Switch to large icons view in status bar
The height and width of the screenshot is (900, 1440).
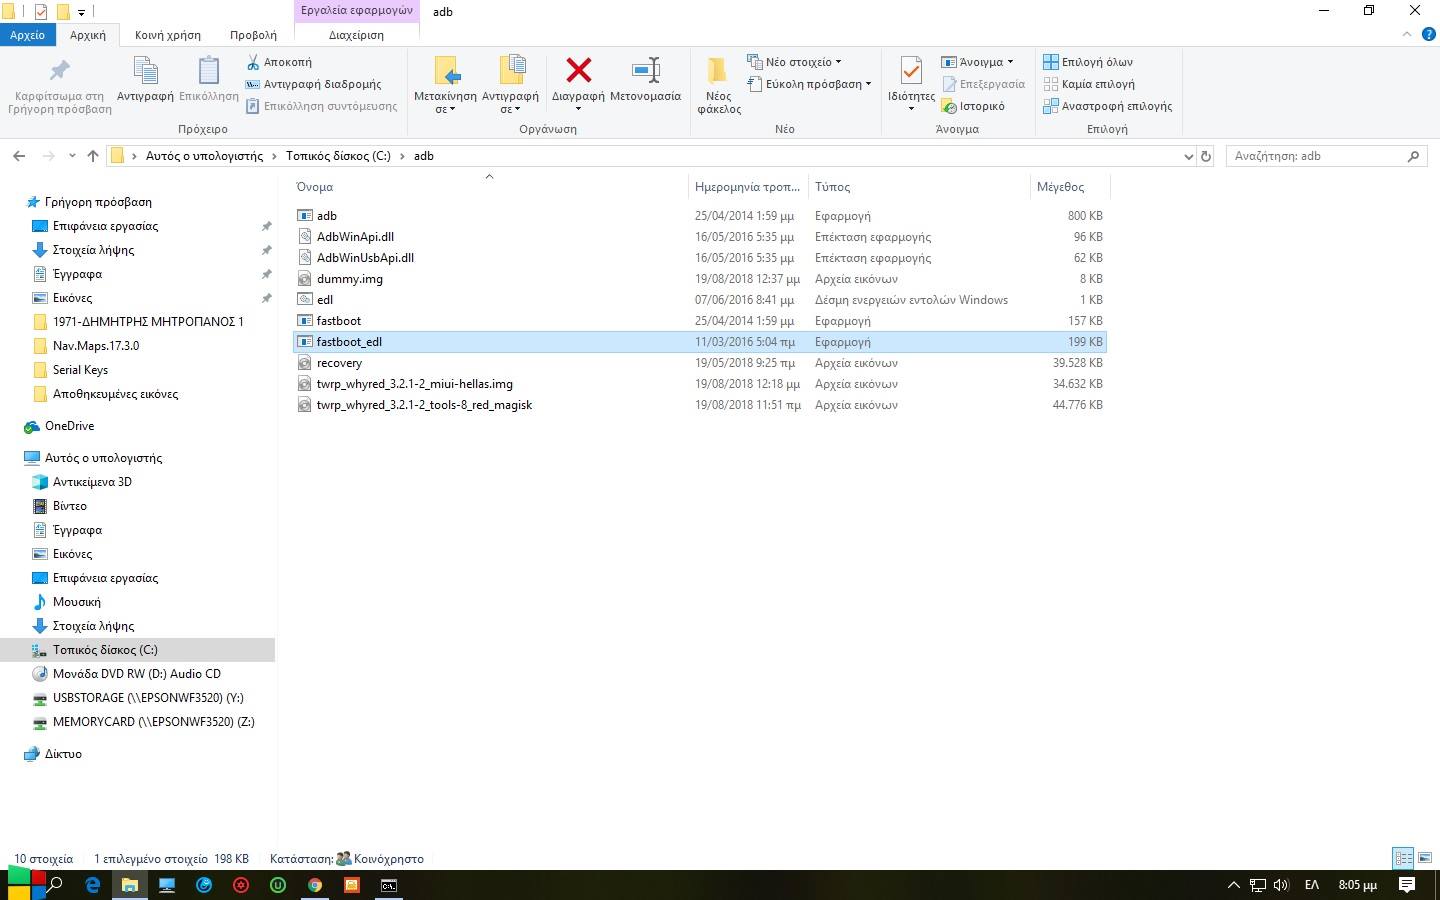pos(1425,858)
